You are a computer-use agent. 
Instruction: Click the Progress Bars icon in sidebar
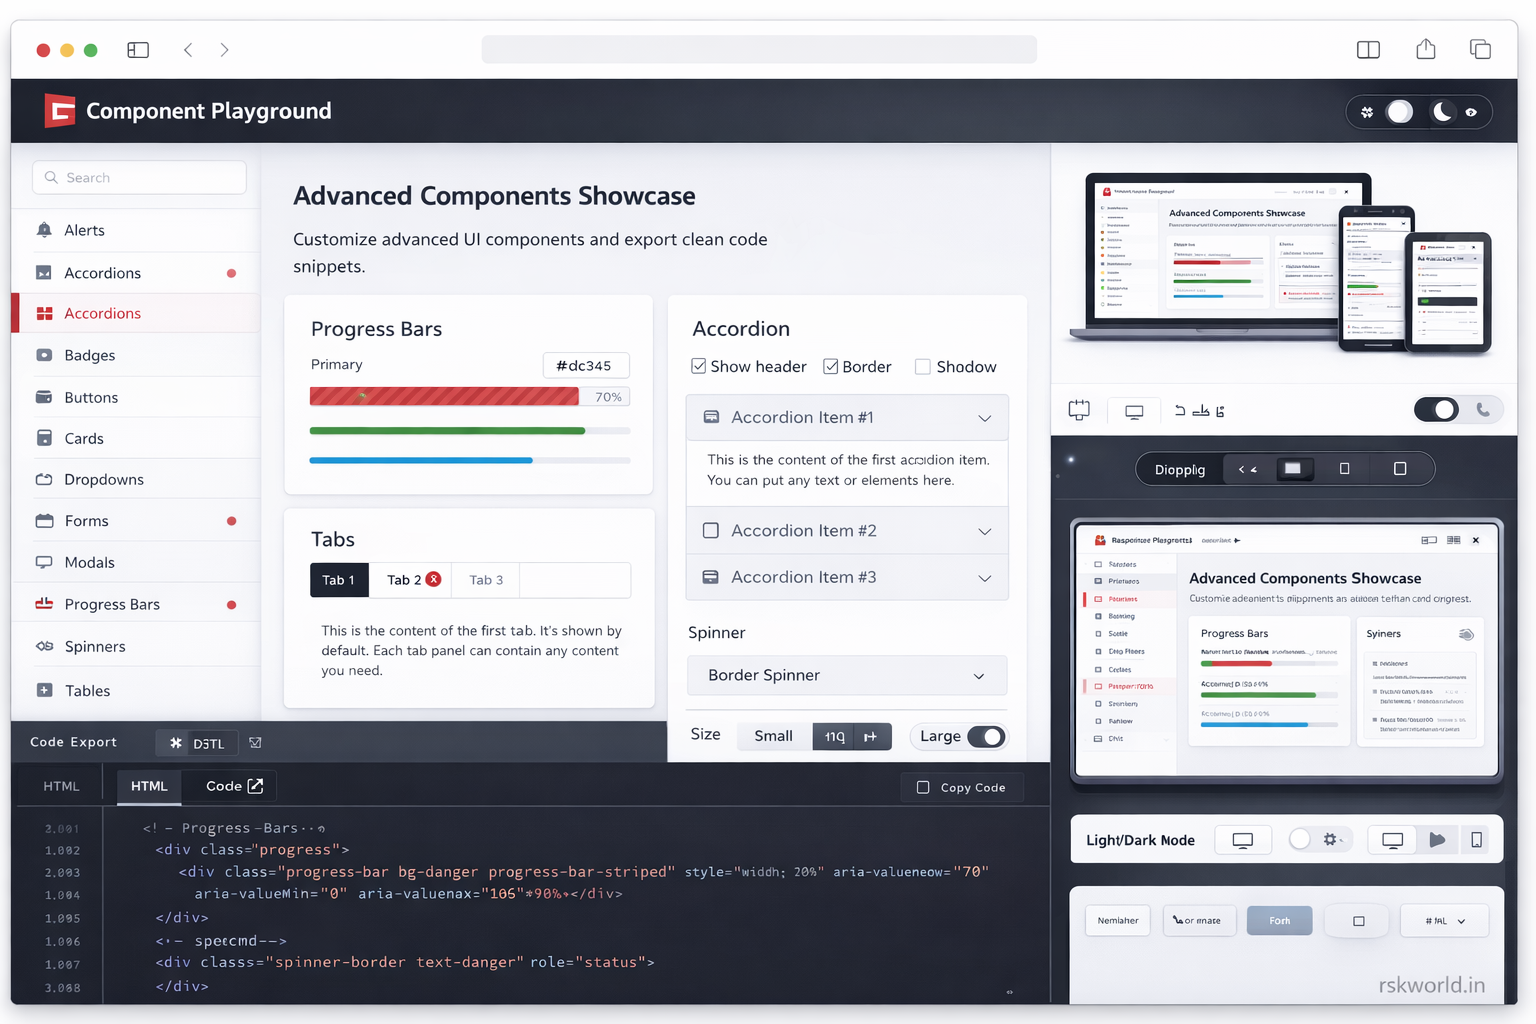click(x=43, y=604)
